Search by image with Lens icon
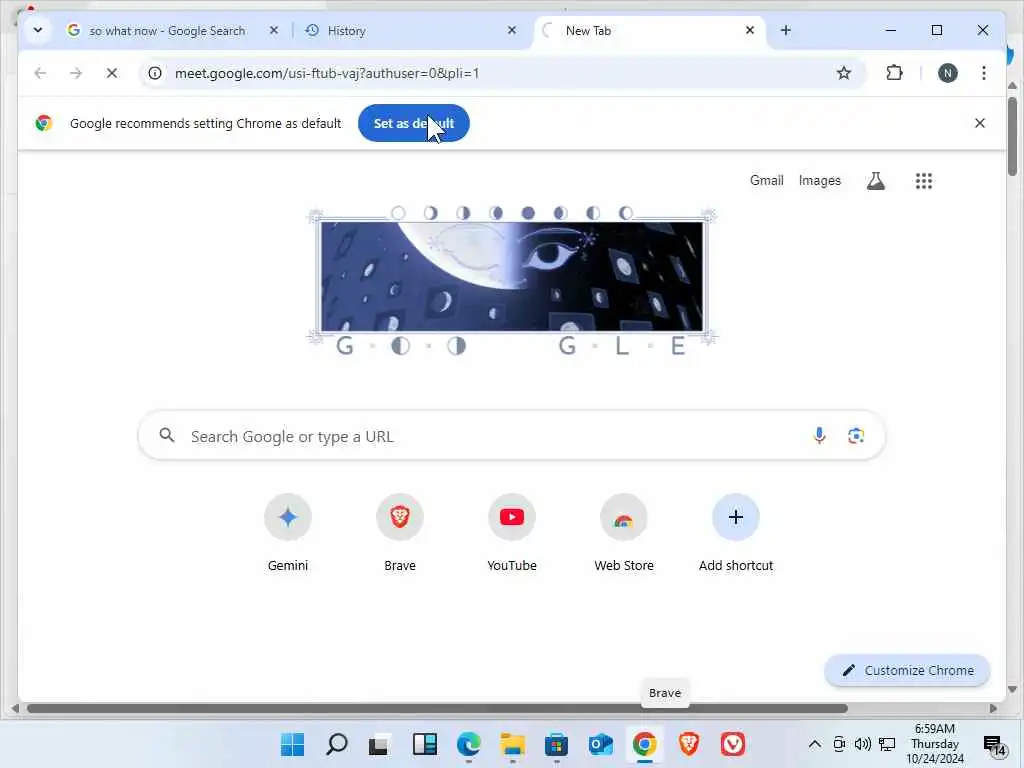The image size is (1024, 768). point(856,436)
